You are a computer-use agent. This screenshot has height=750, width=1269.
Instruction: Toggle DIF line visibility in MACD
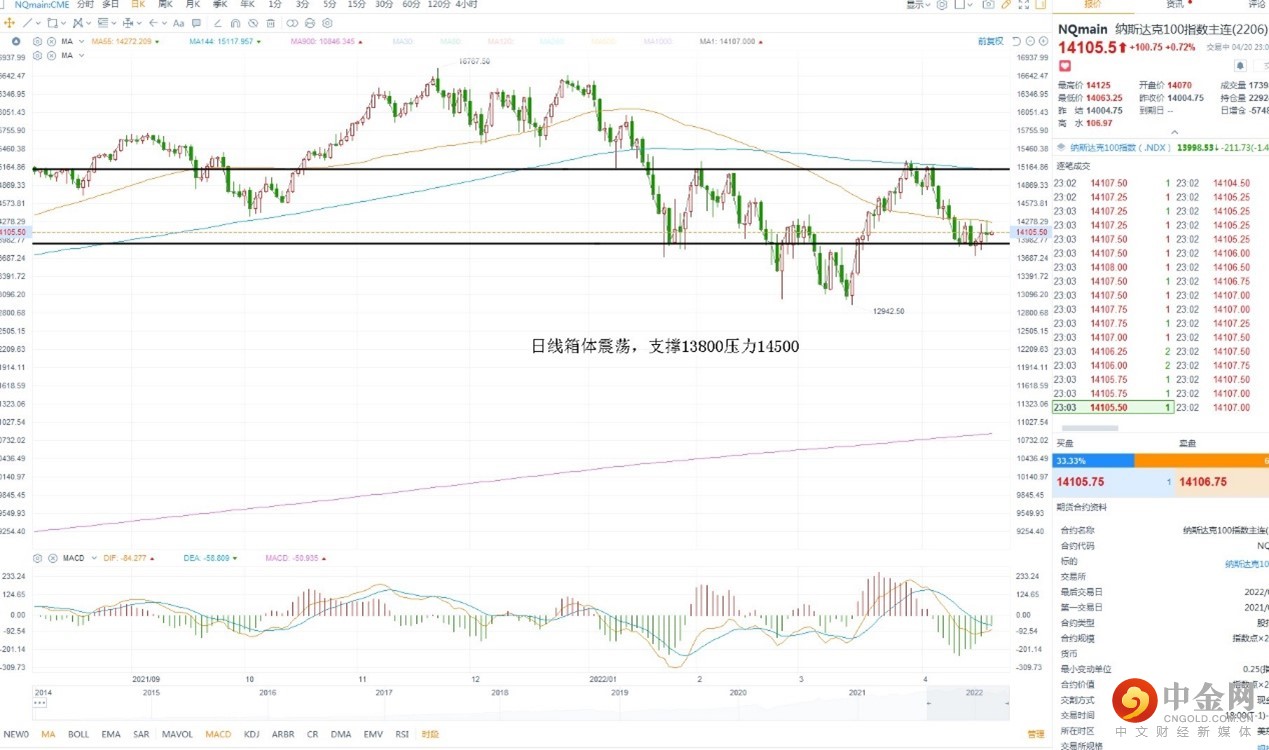pyautogui.click(x=129, y=558)
